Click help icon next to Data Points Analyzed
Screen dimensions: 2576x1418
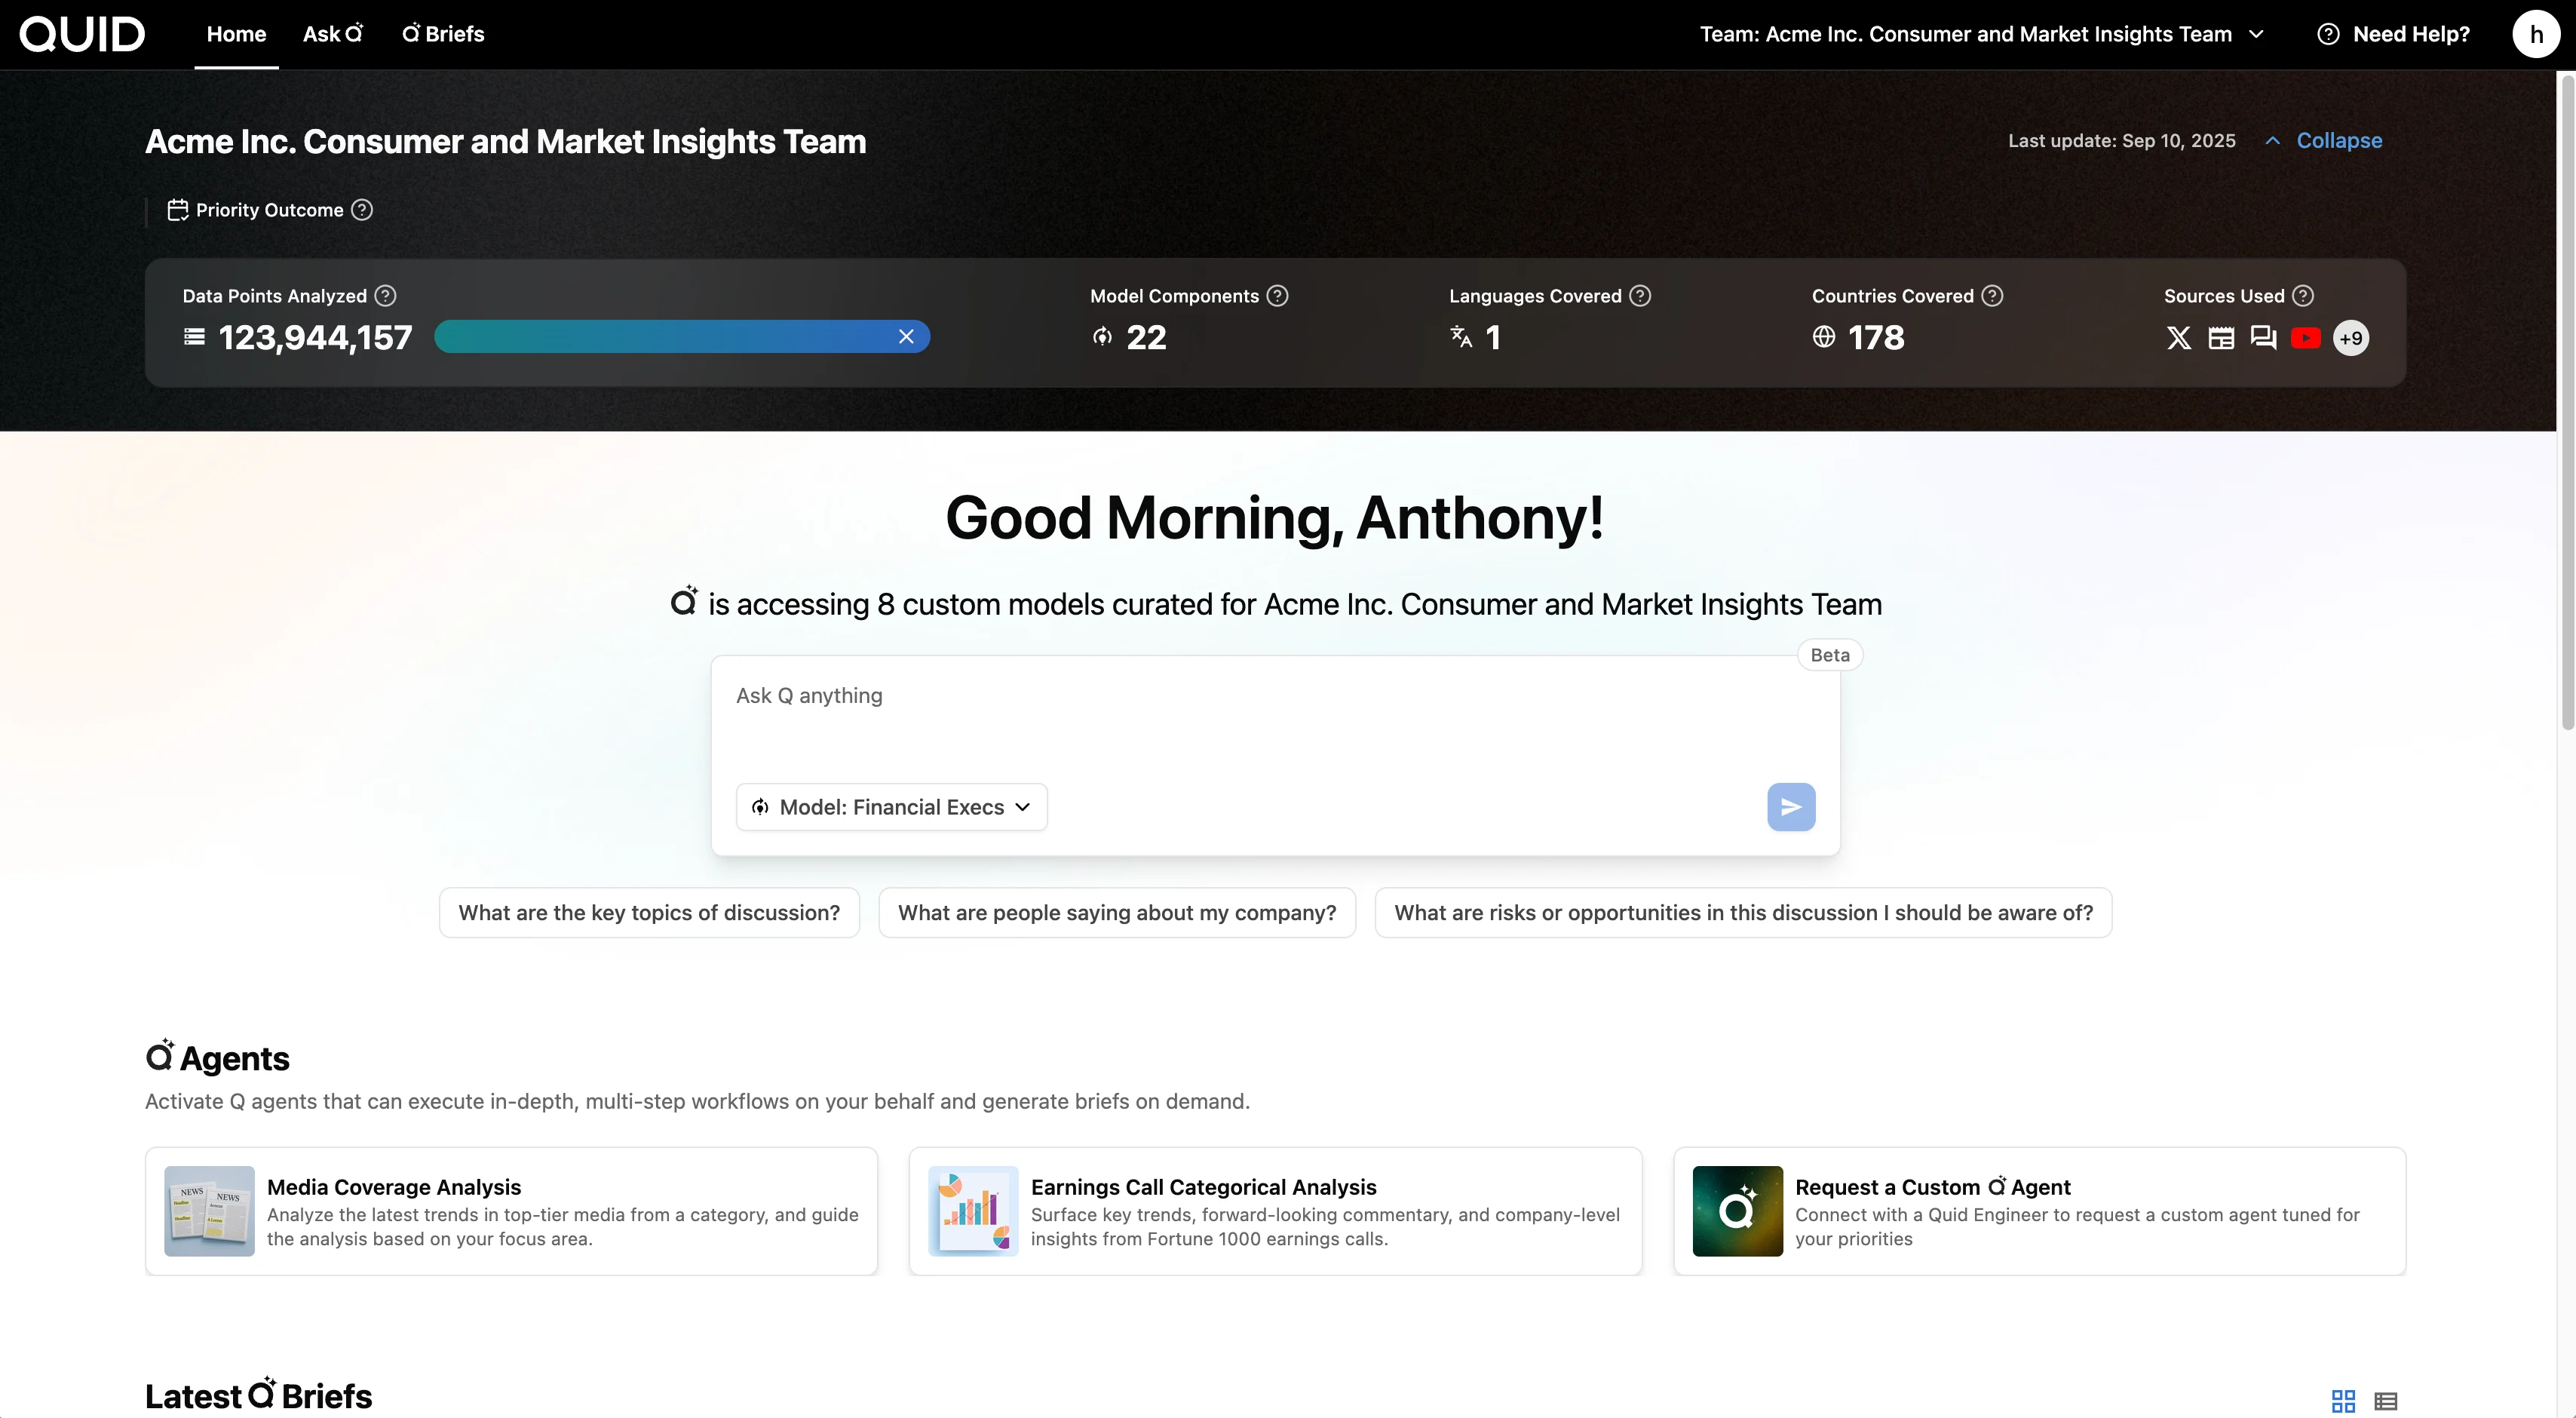[x=385, y=296]
